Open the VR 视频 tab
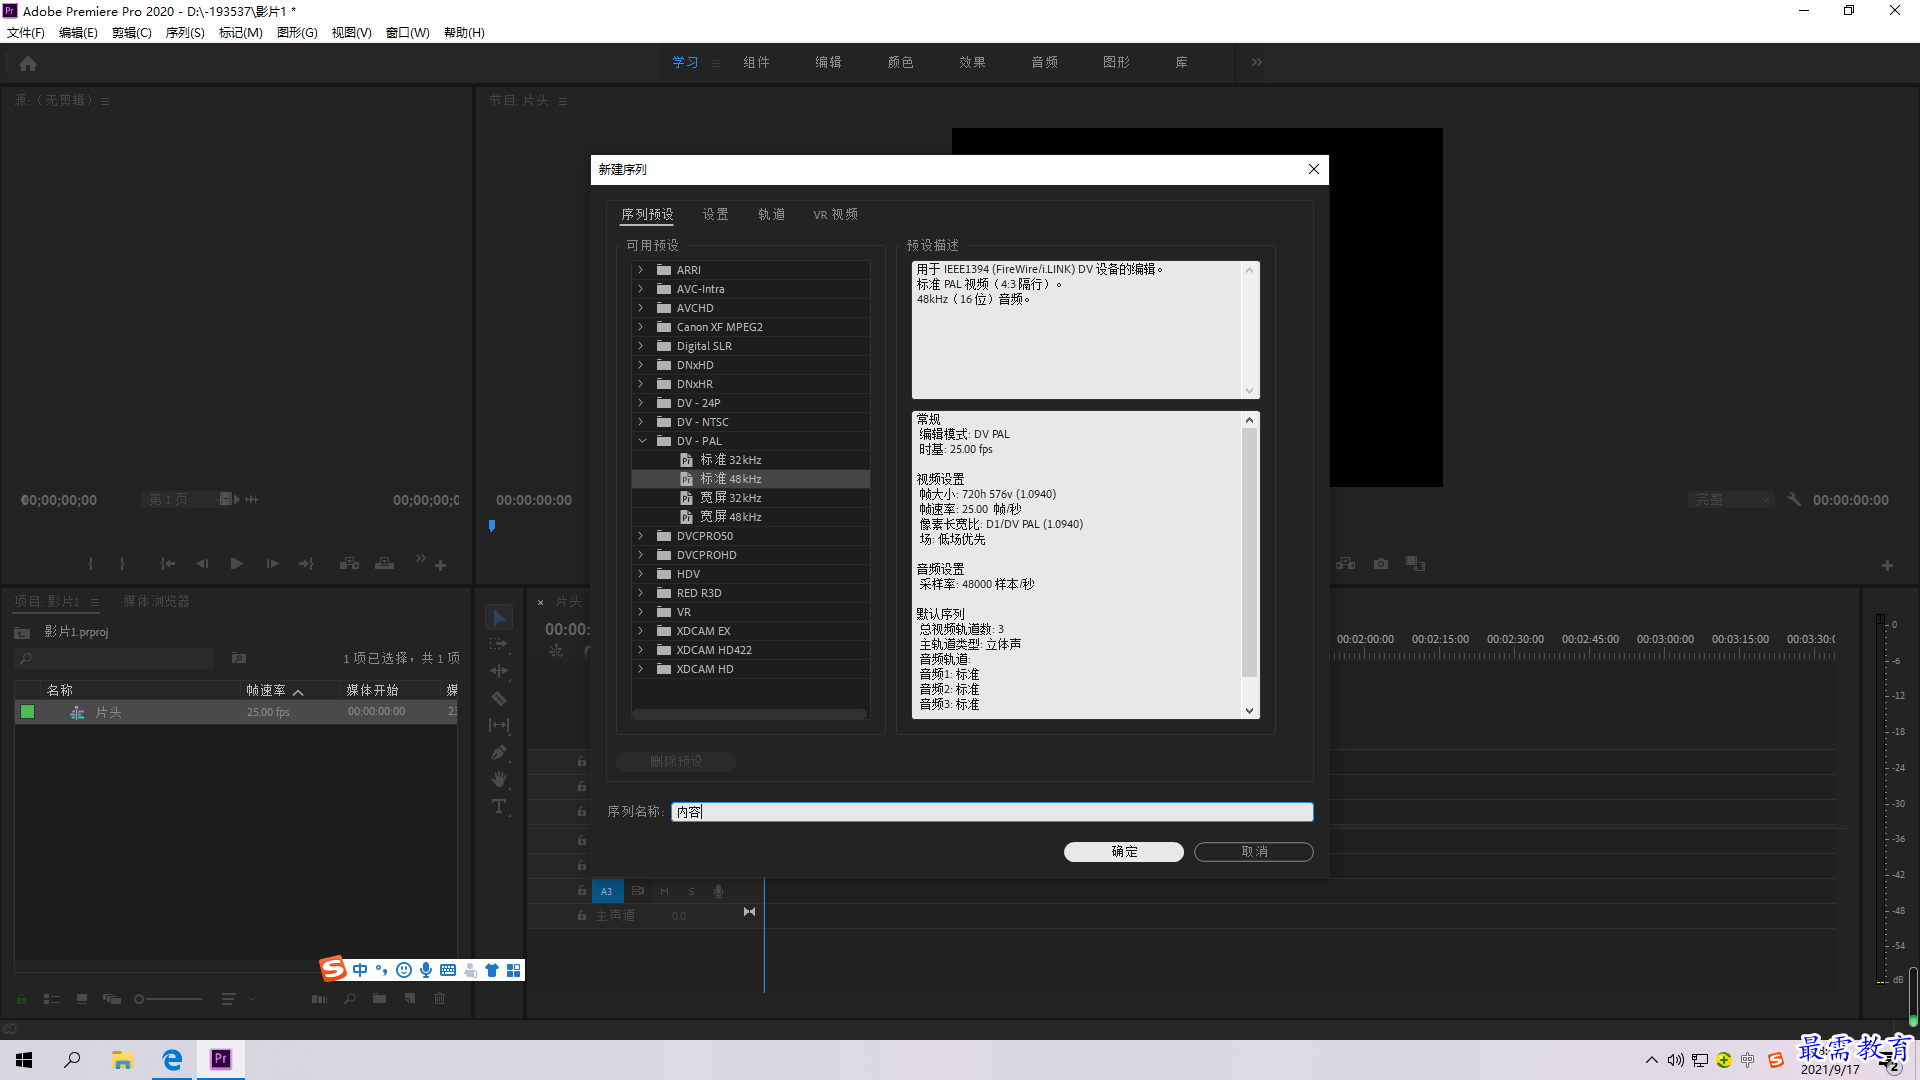Image resolution: width=1920 pixels, height=1080 pixels. click(x=835, y=214)
